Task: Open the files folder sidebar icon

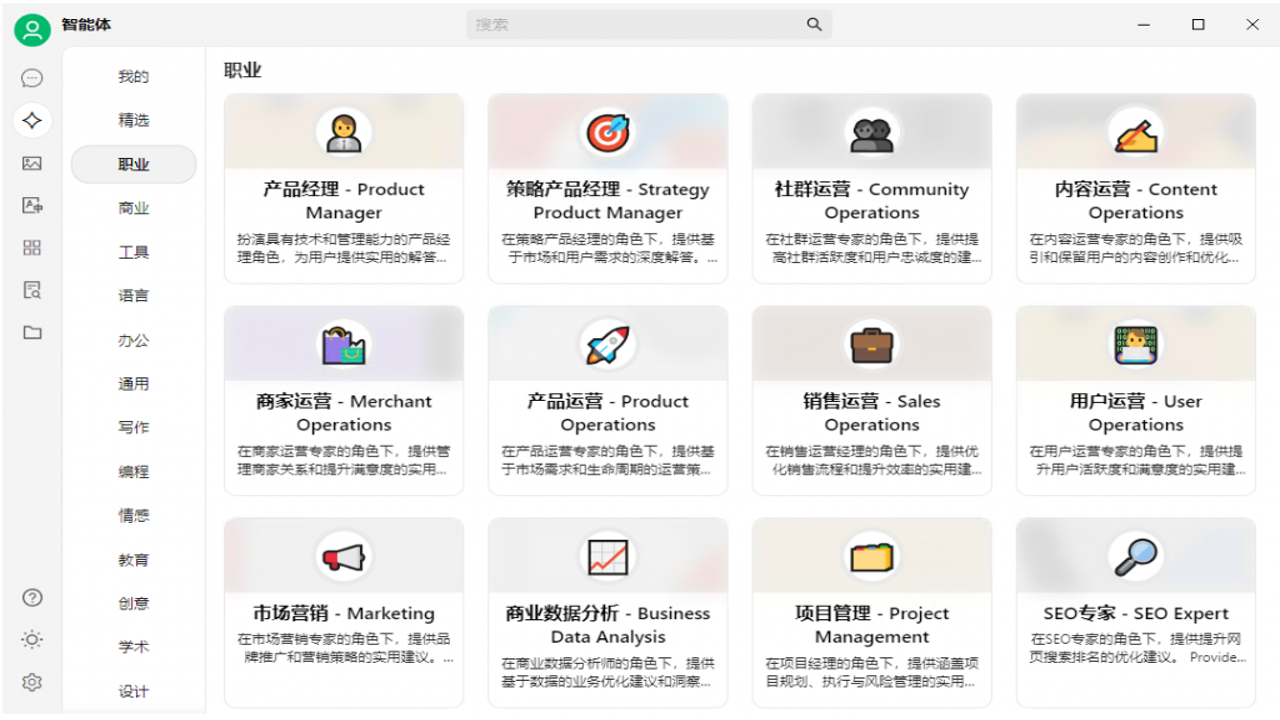Action: point(32,332)
